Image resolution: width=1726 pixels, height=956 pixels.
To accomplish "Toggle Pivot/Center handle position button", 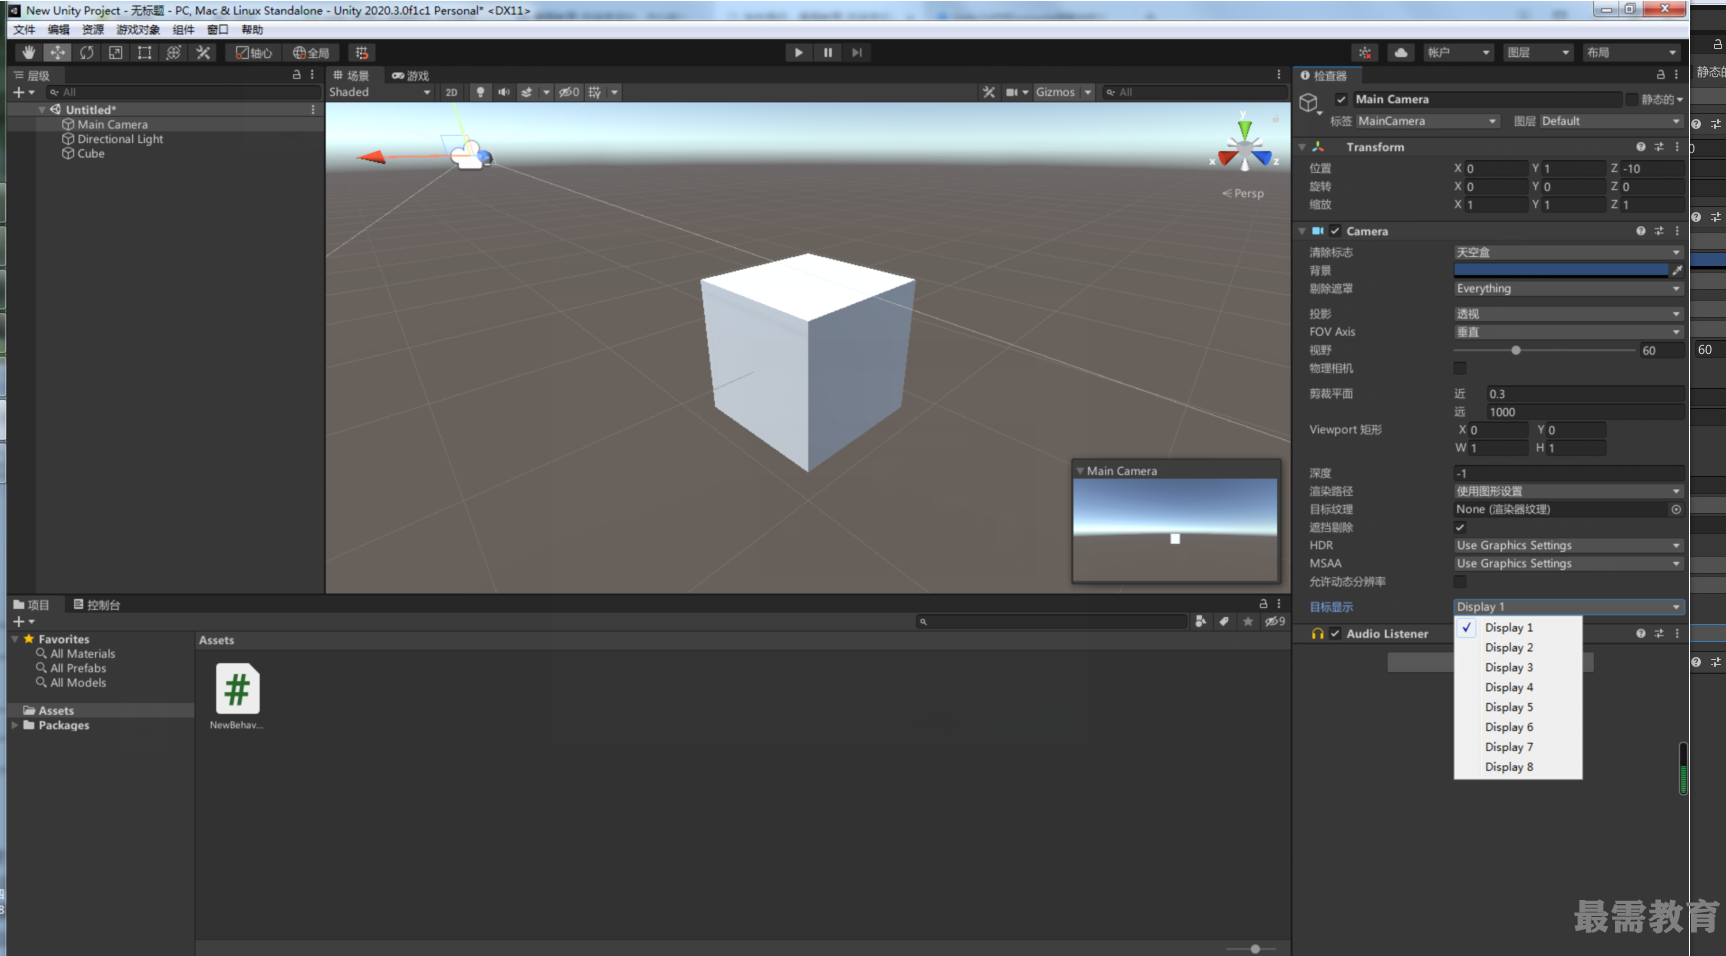I will pyautogui.click(x=254, y=52).
